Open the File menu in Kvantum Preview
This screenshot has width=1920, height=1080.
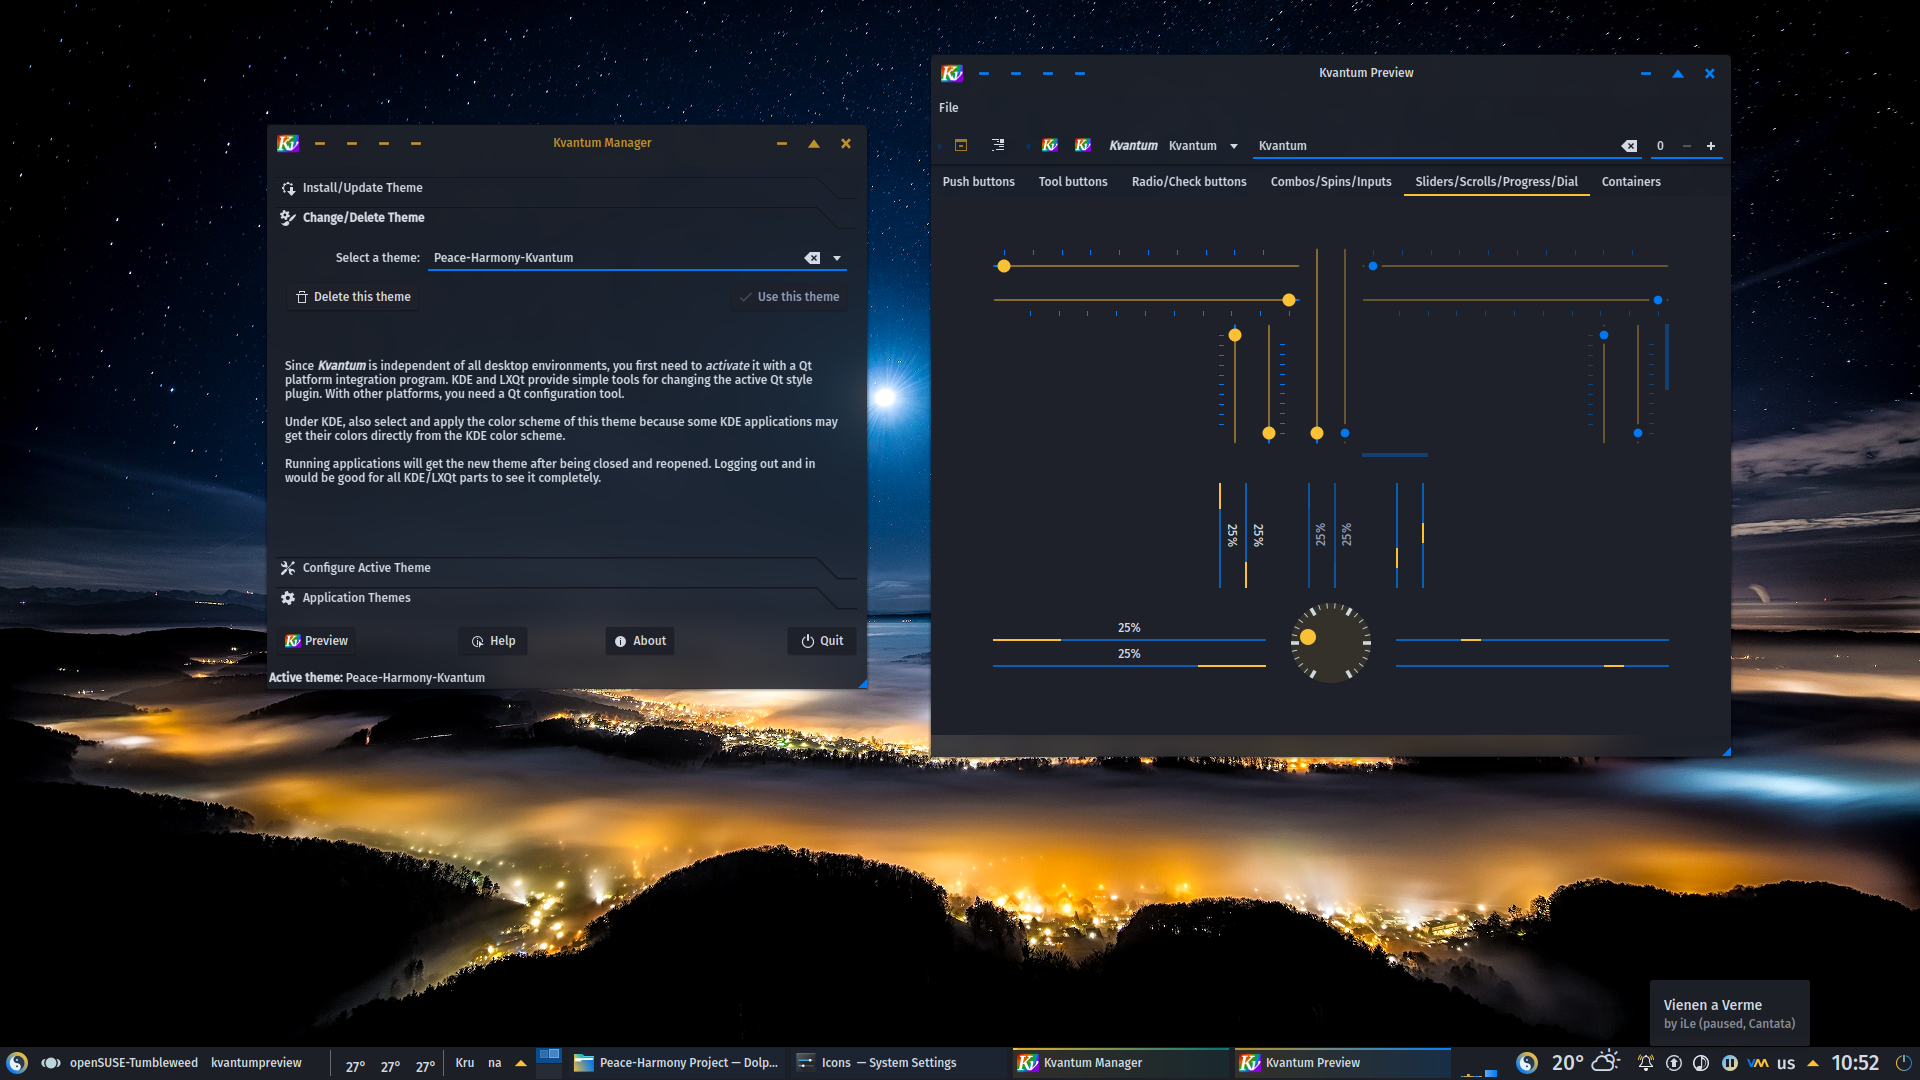pos(949,108)
